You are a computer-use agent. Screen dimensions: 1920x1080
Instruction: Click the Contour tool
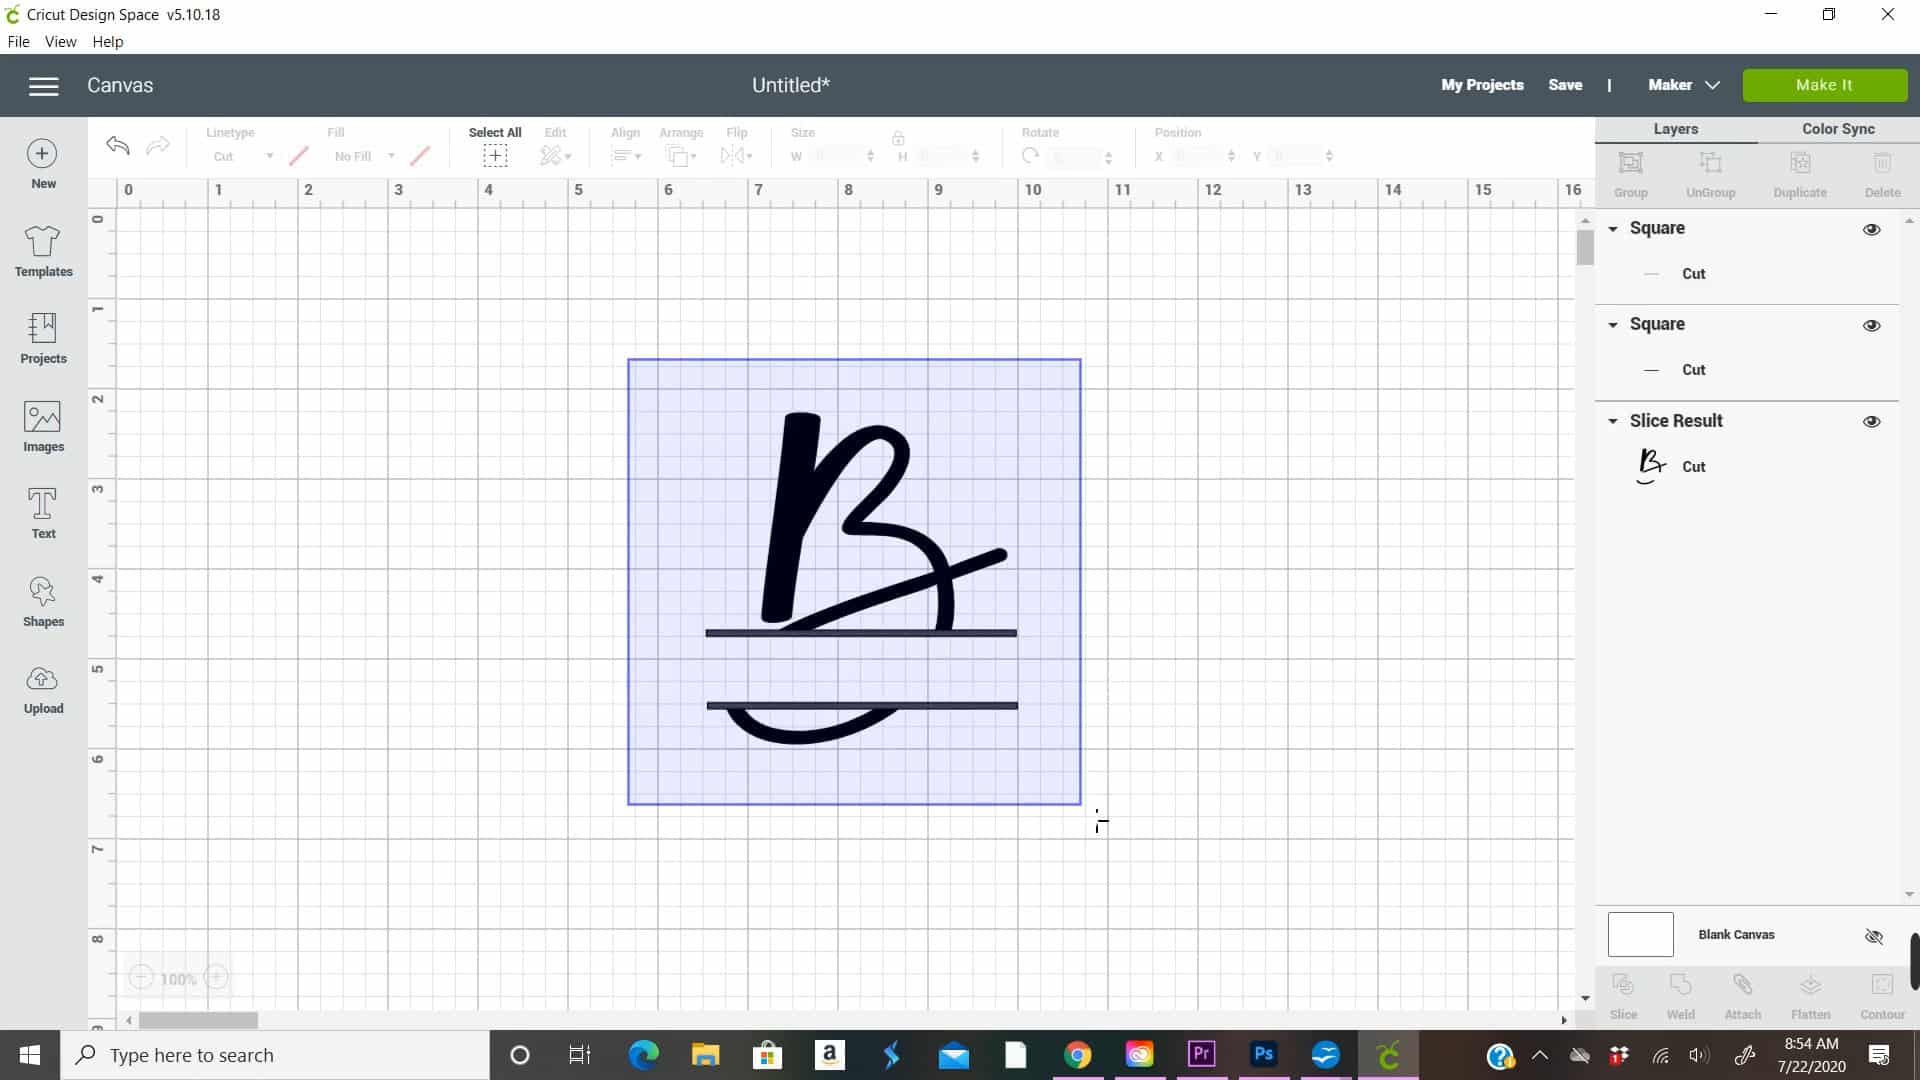[x=1882, y=985]
